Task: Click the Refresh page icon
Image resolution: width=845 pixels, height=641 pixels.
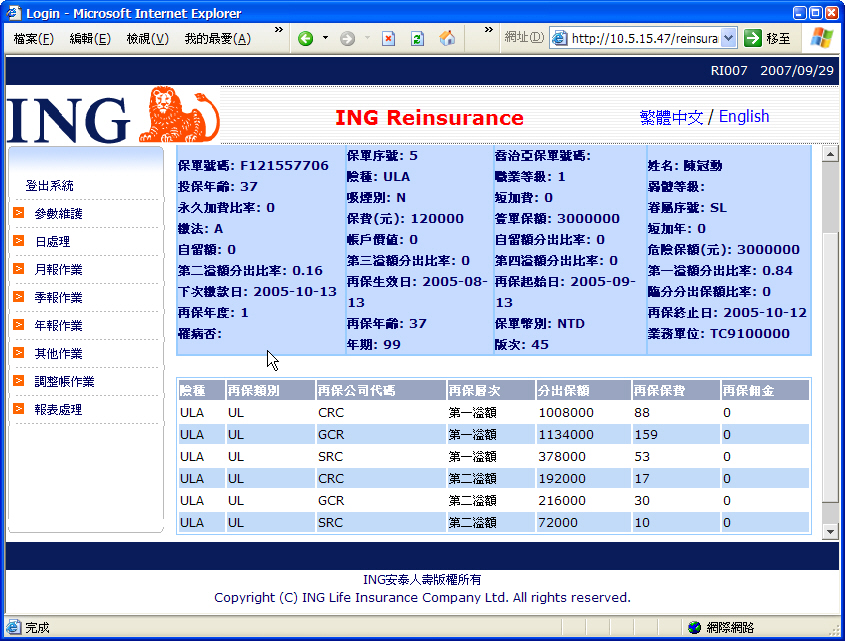Action: point(417,38)
